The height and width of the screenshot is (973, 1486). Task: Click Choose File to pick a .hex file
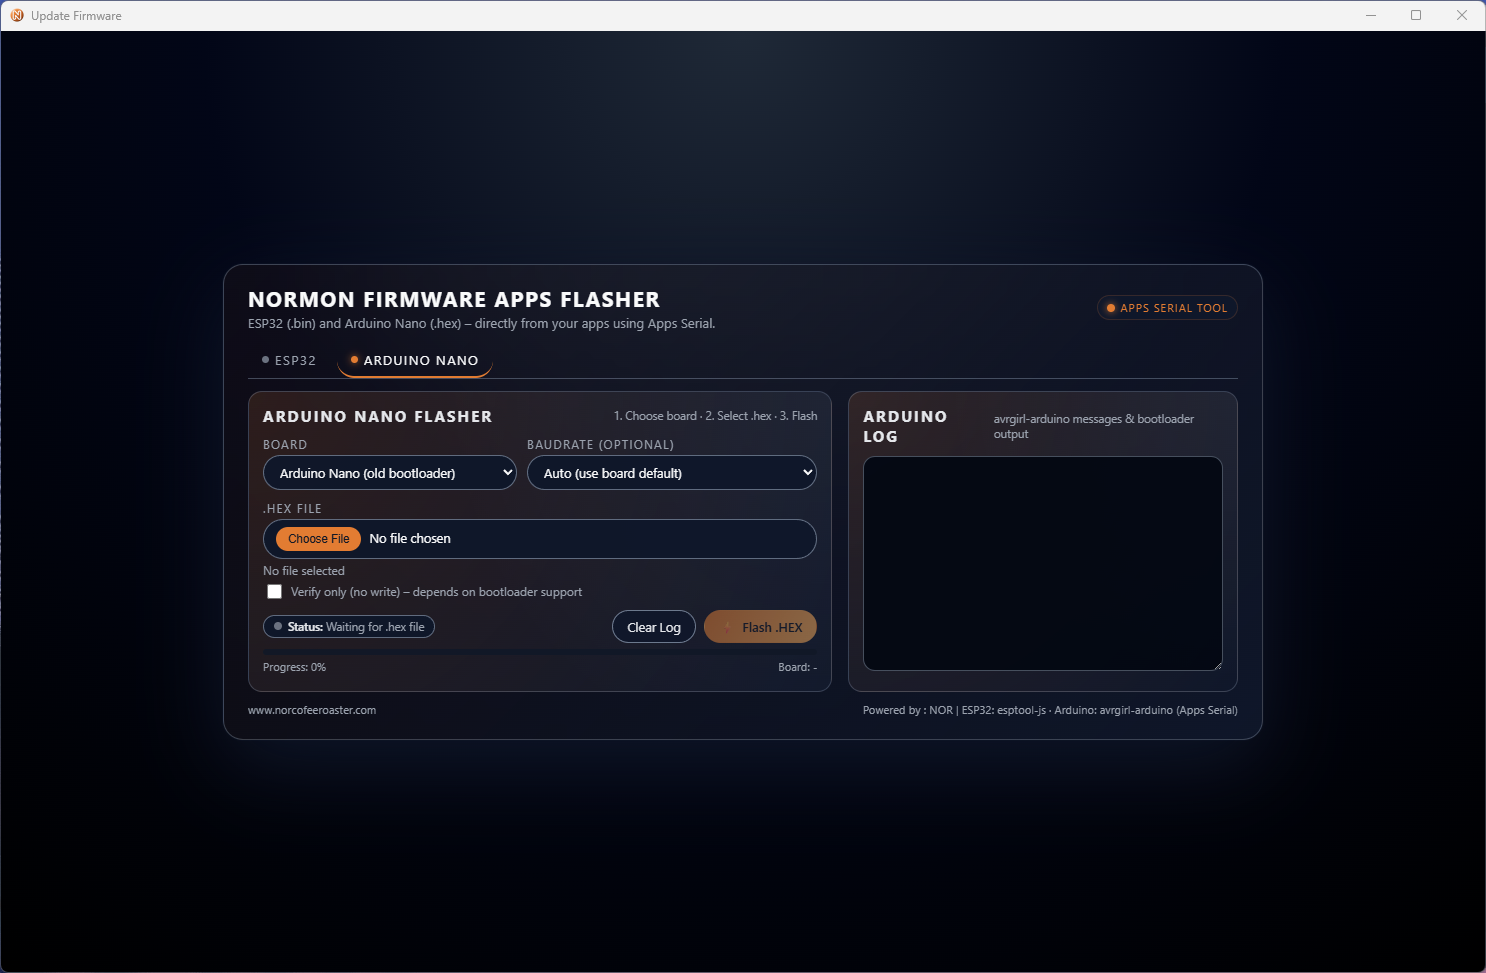pyautogui.click(x=317, y=538)
